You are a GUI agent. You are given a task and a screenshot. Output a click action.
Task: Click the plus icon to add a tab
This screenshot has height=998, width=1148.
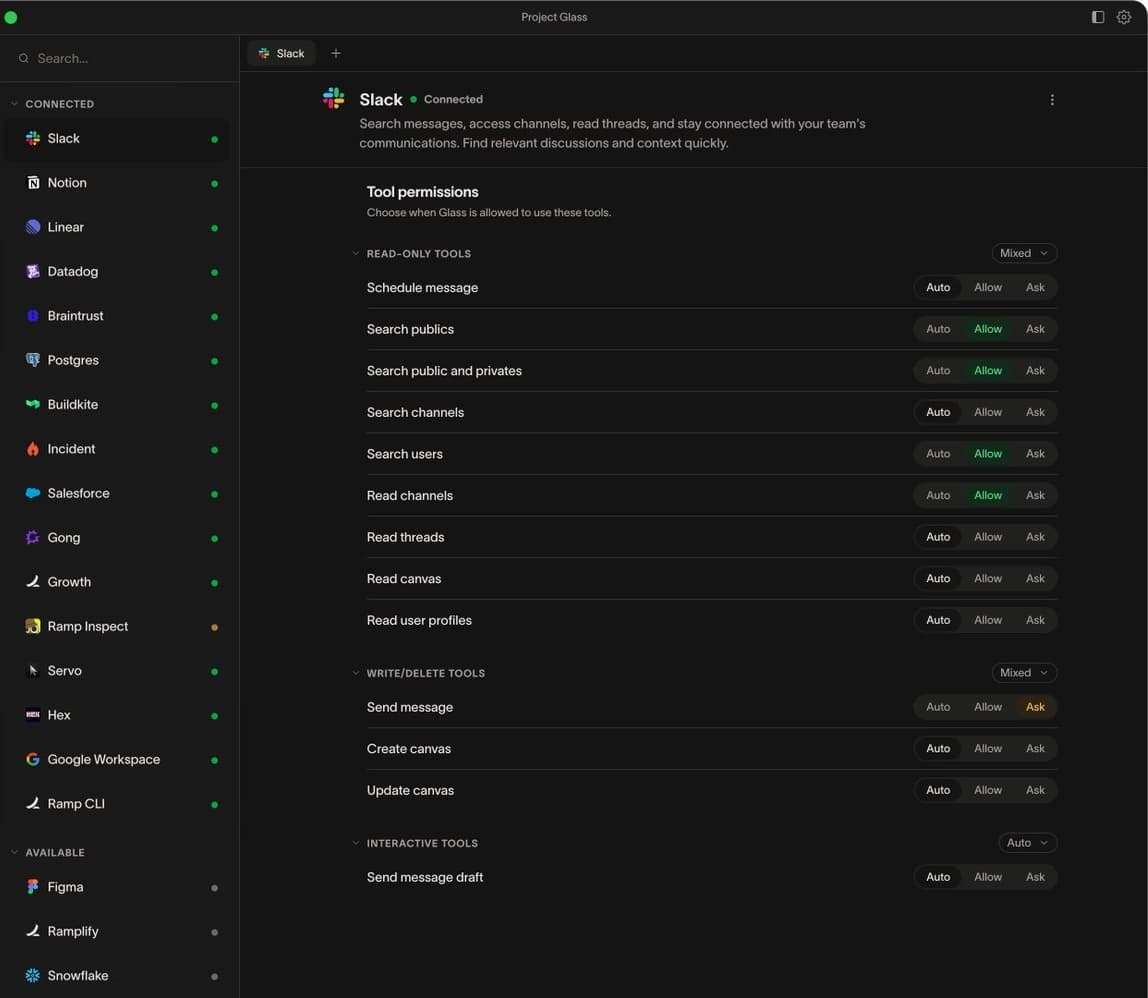335,53
